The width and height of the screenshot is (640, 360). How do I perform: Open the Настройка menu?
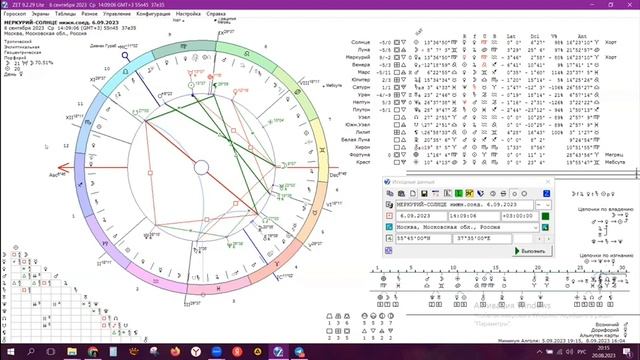tap(188, 14)
